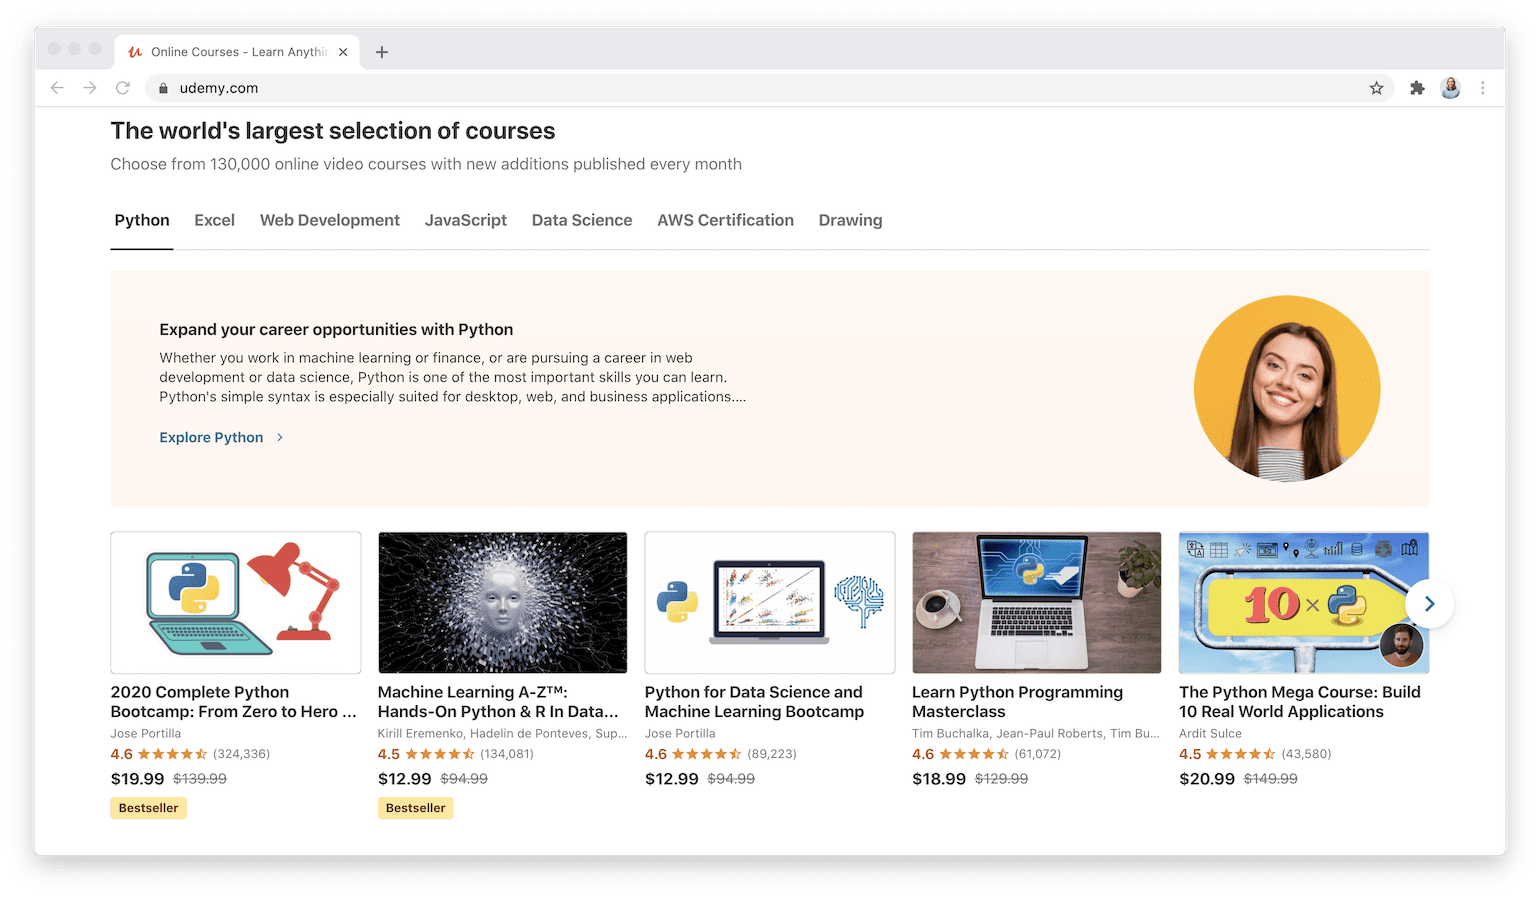Viewport: 1540px width, 898px height.
Task: Toggle the bookmark star for this page
Action: click(x=1377, y=88)
